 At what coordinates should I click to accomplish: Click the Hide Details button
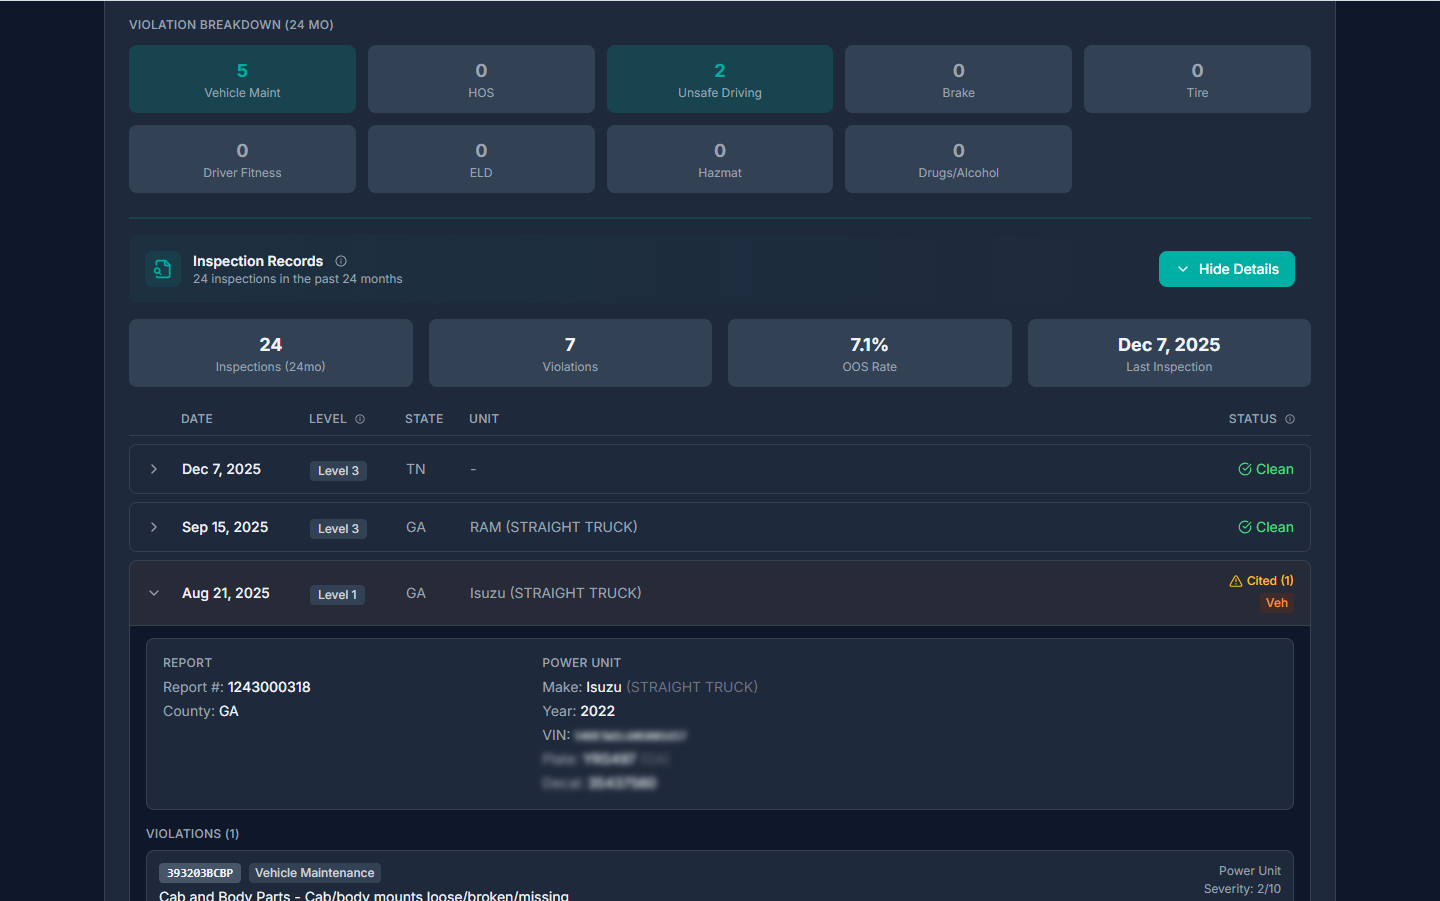coord(1226,269)
